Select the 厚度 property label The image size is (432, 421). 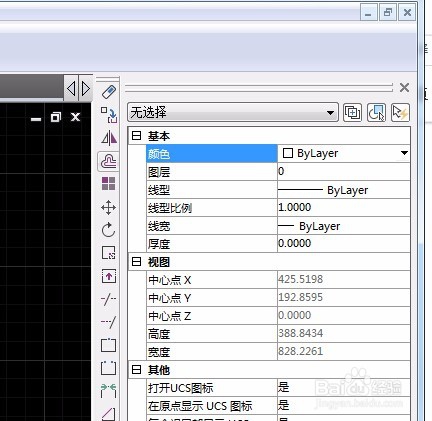coord(159,244)
